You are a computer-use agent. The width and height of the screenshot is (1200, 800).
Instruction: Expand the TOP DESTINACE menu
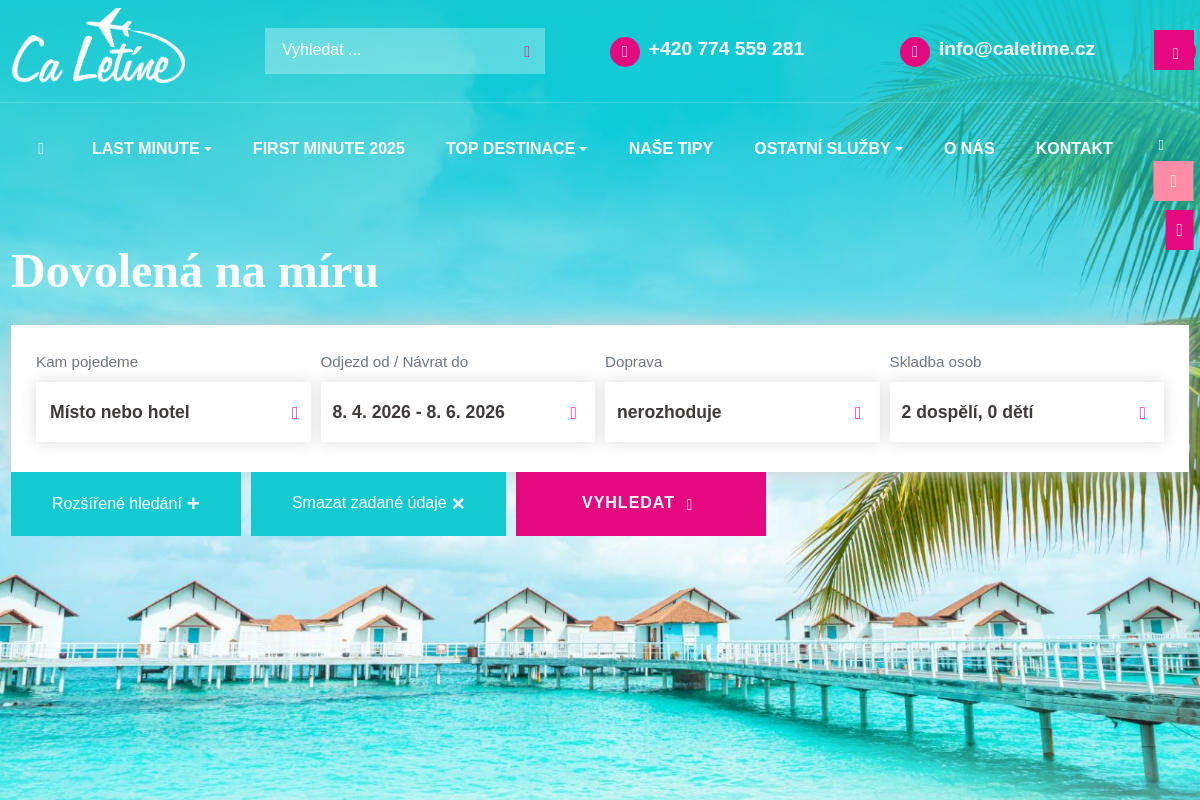tap(516, 148)
